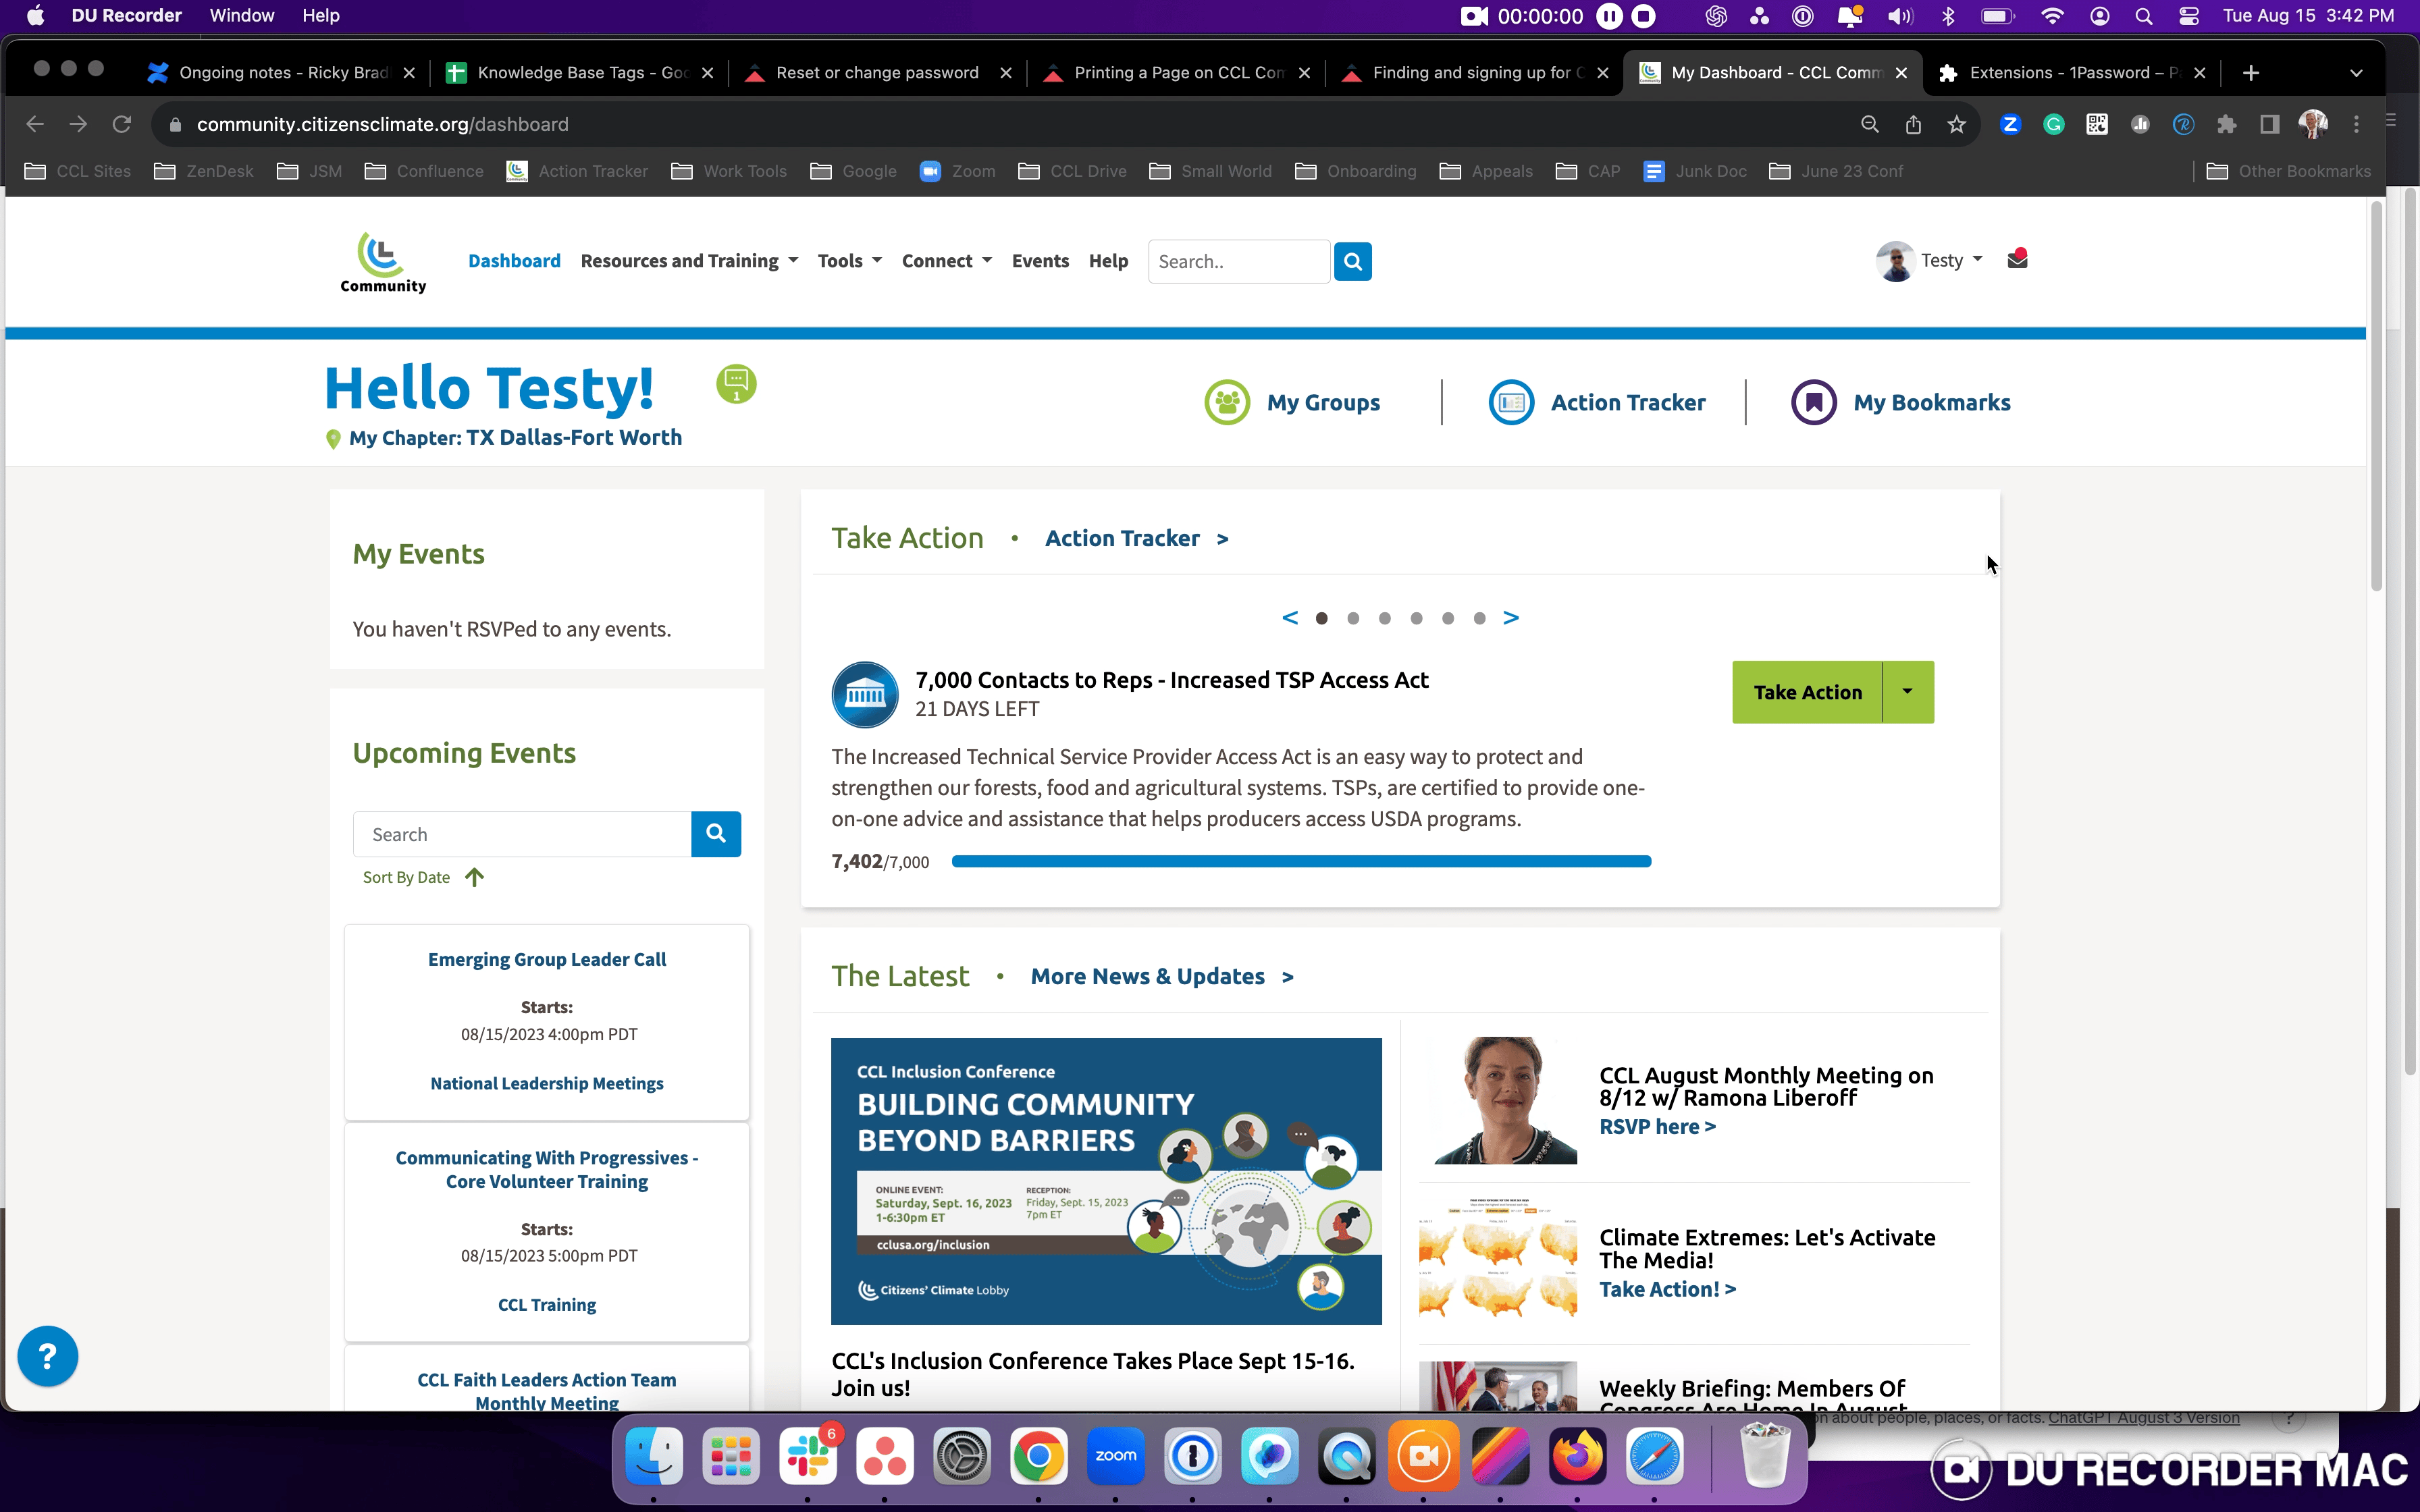
Task: Reload the page in Chrome
Action: 122,124
